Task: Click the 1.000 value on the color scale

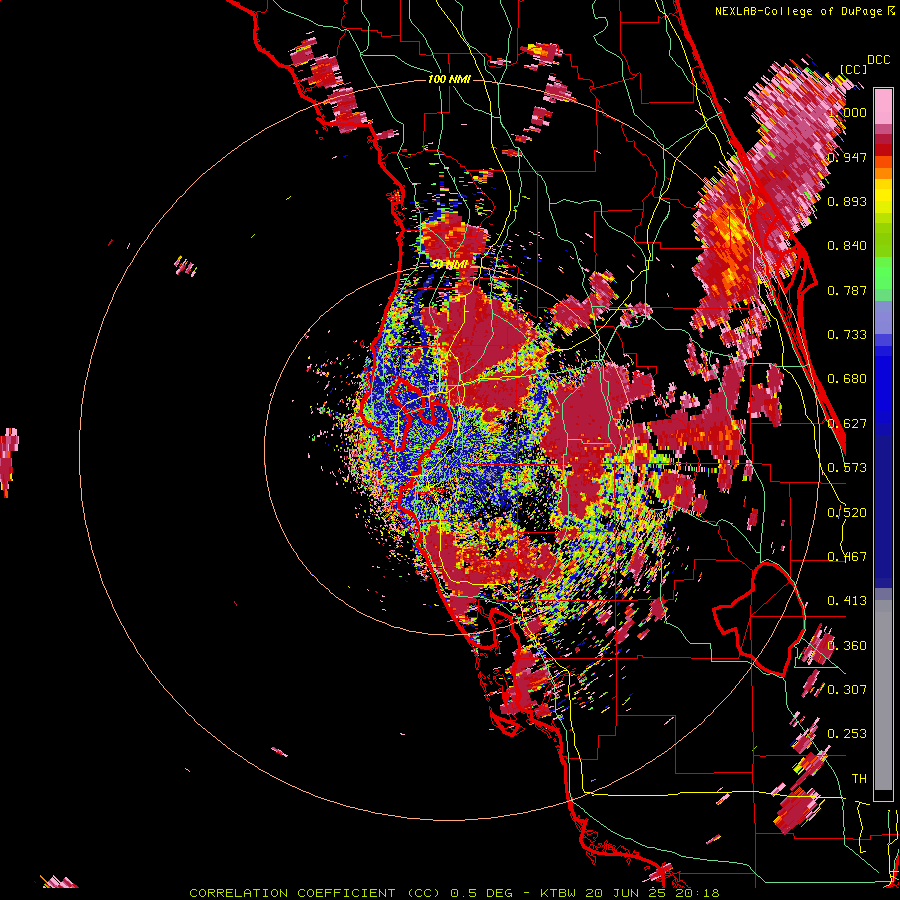Action: 847,112
